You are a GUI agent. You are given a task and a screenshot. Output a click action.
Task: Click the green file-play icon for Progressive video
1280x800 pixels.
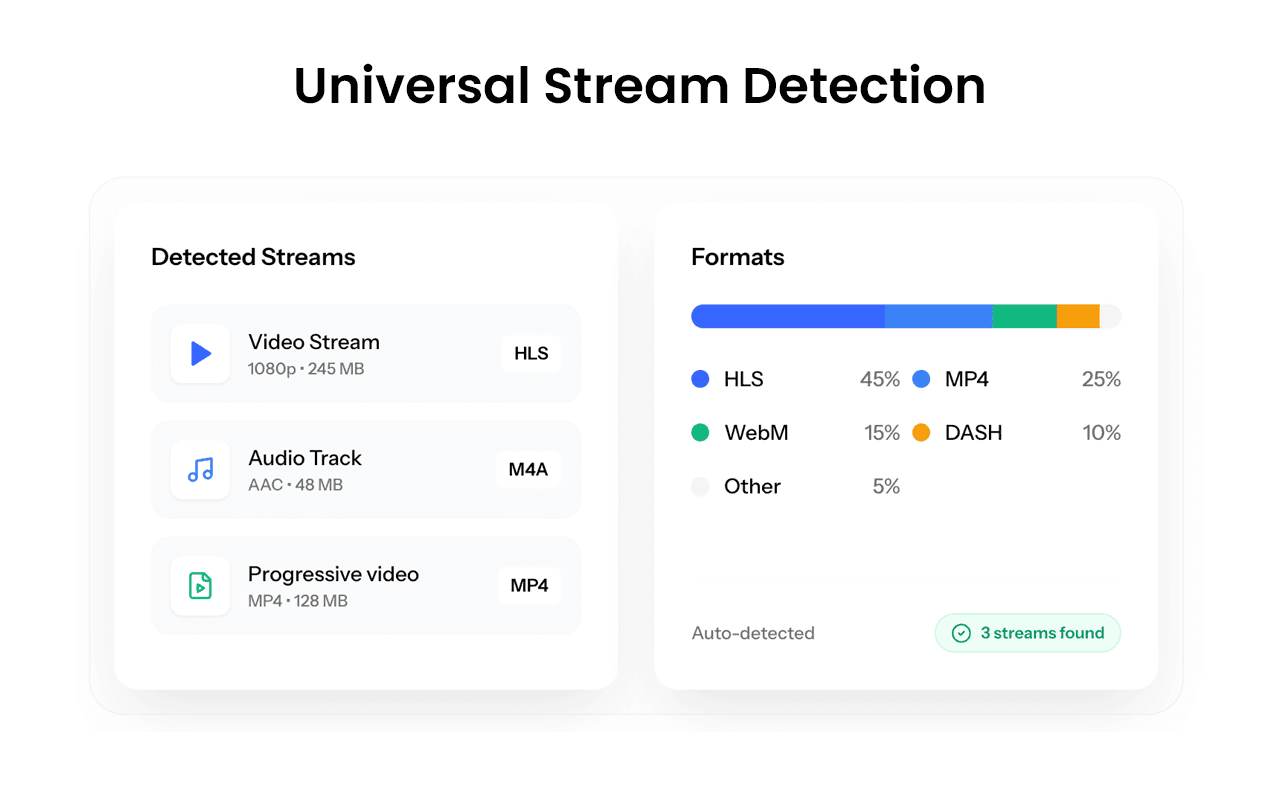point(200,585)
